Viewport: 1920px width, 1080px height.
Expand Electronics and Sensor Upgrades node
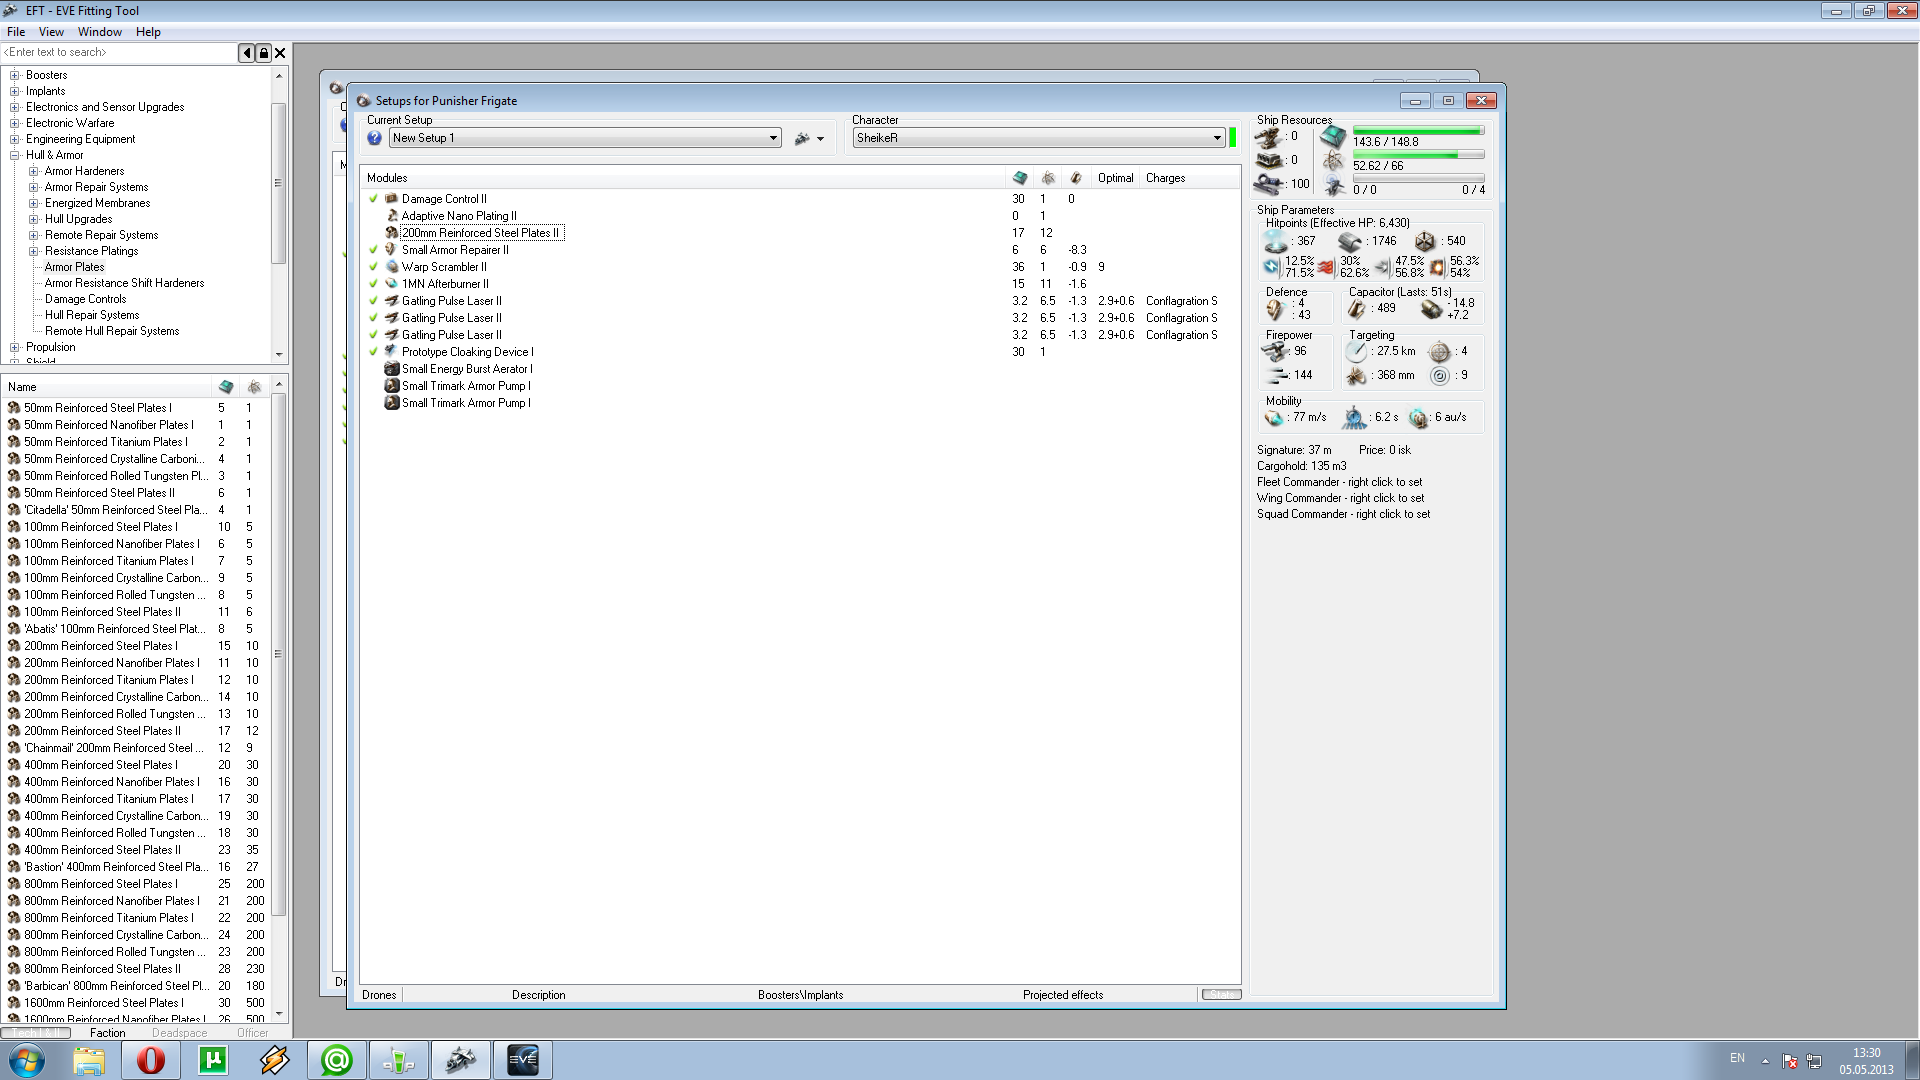pos(15,107)
